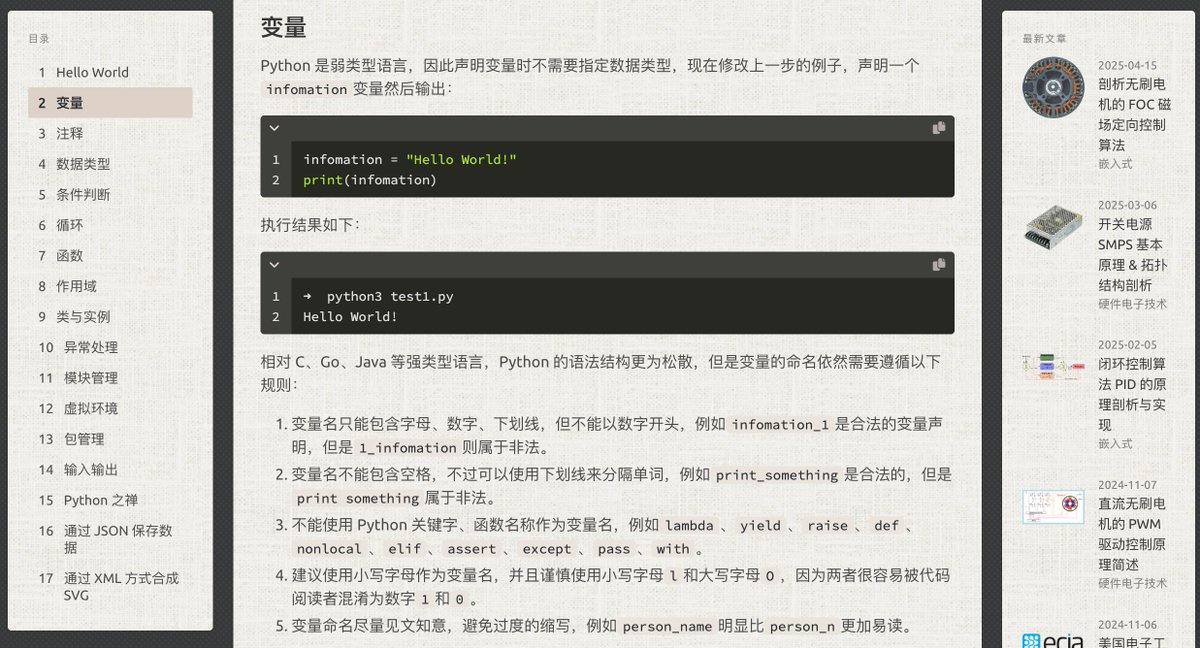
Task: Click the "目录" sidebar heading
Action: 39,39
